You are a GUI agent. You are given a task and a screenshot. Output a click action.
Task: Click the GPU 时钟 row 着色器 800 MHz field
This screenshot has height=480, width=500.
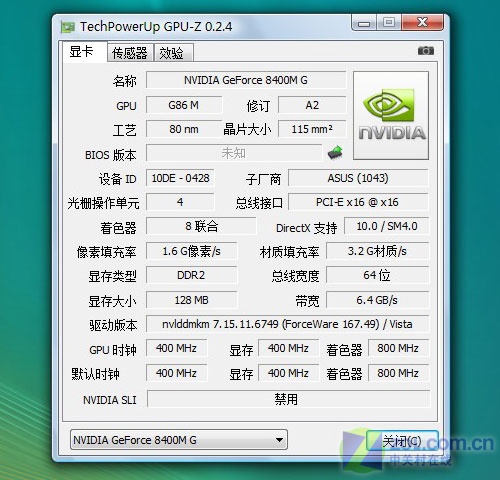click(398, 348)
